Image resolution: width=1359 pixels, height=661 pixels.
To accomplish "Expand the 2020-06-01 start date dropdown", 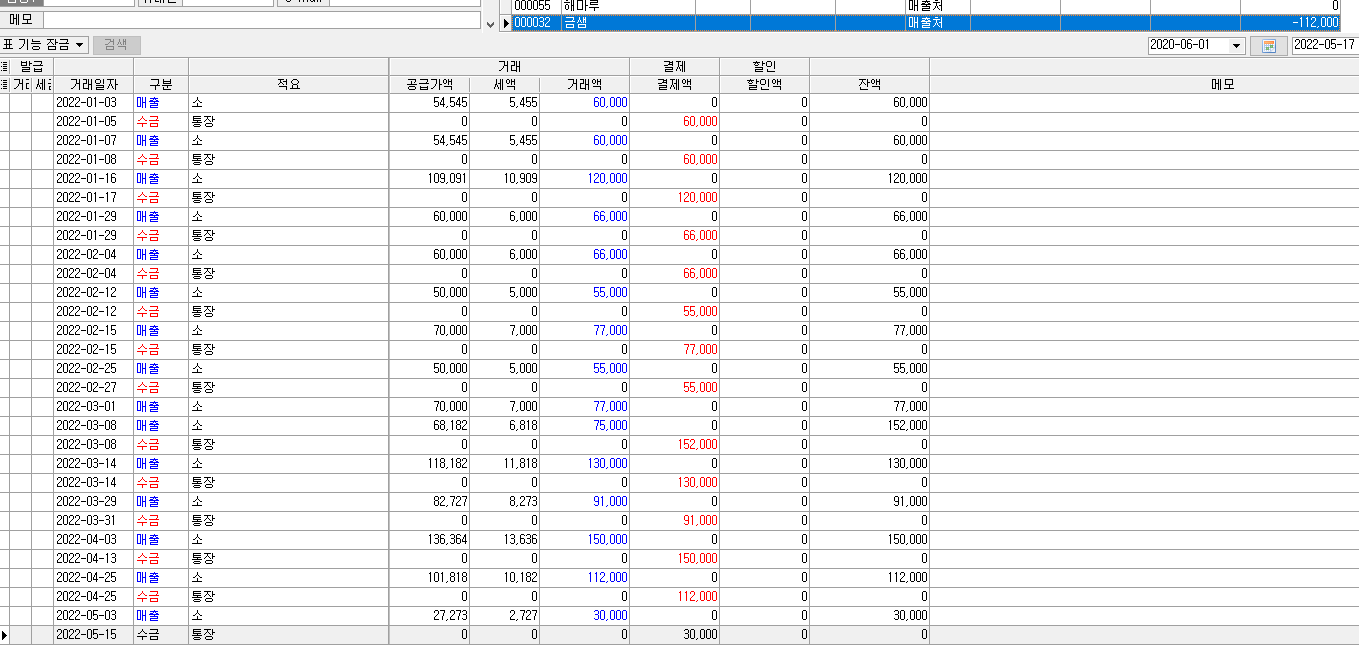I will pyautogui.click(x=1236, y=45).
